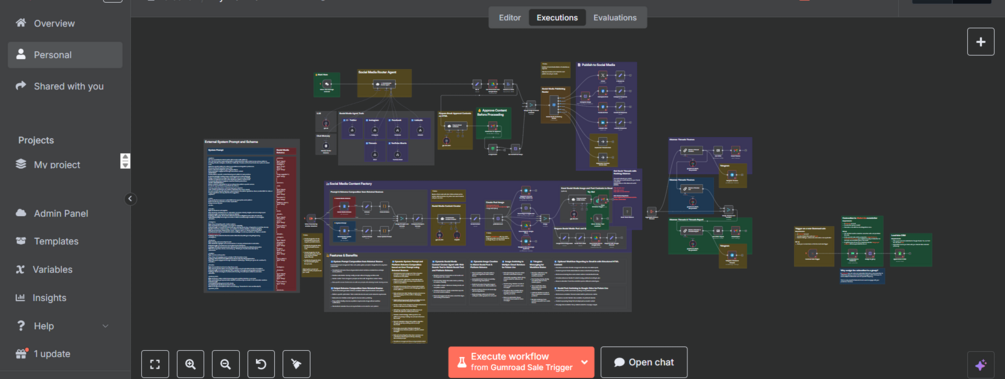Switch to the Editor tab
Screen dimensions: 1005x379
tap(510, 17)
